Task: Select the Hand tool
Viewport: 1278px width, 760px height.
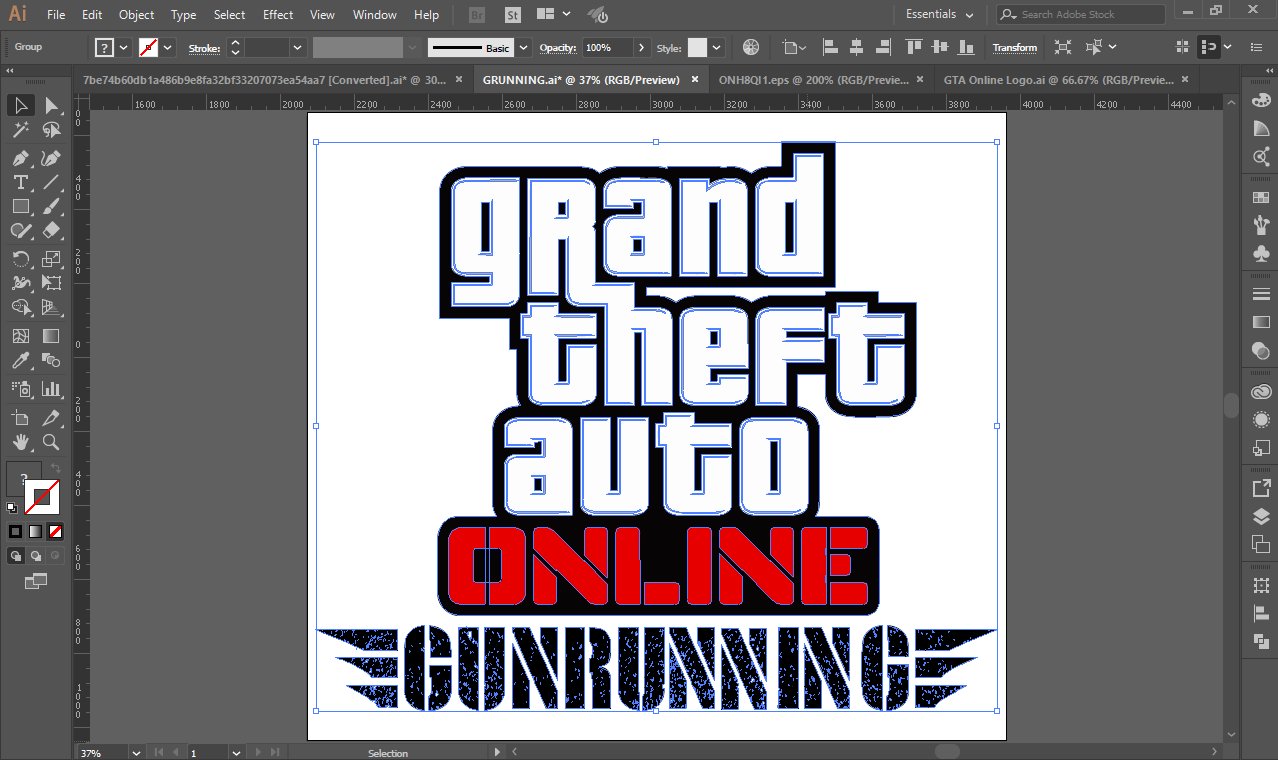Action: click(21, 441)
